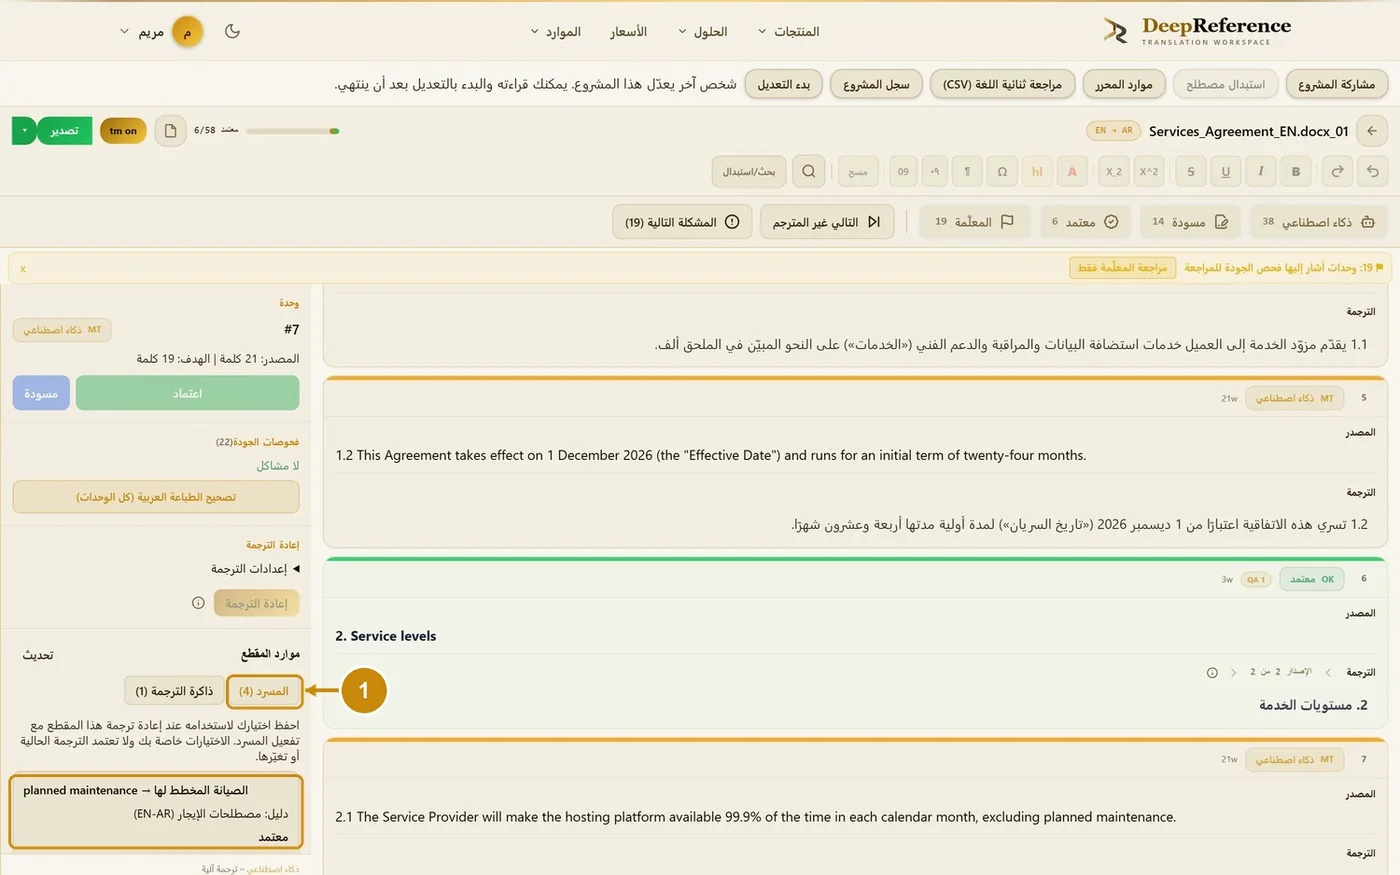Go back using the arrow beside the file name
1400x875 pixels.
tap(1372, 131)
